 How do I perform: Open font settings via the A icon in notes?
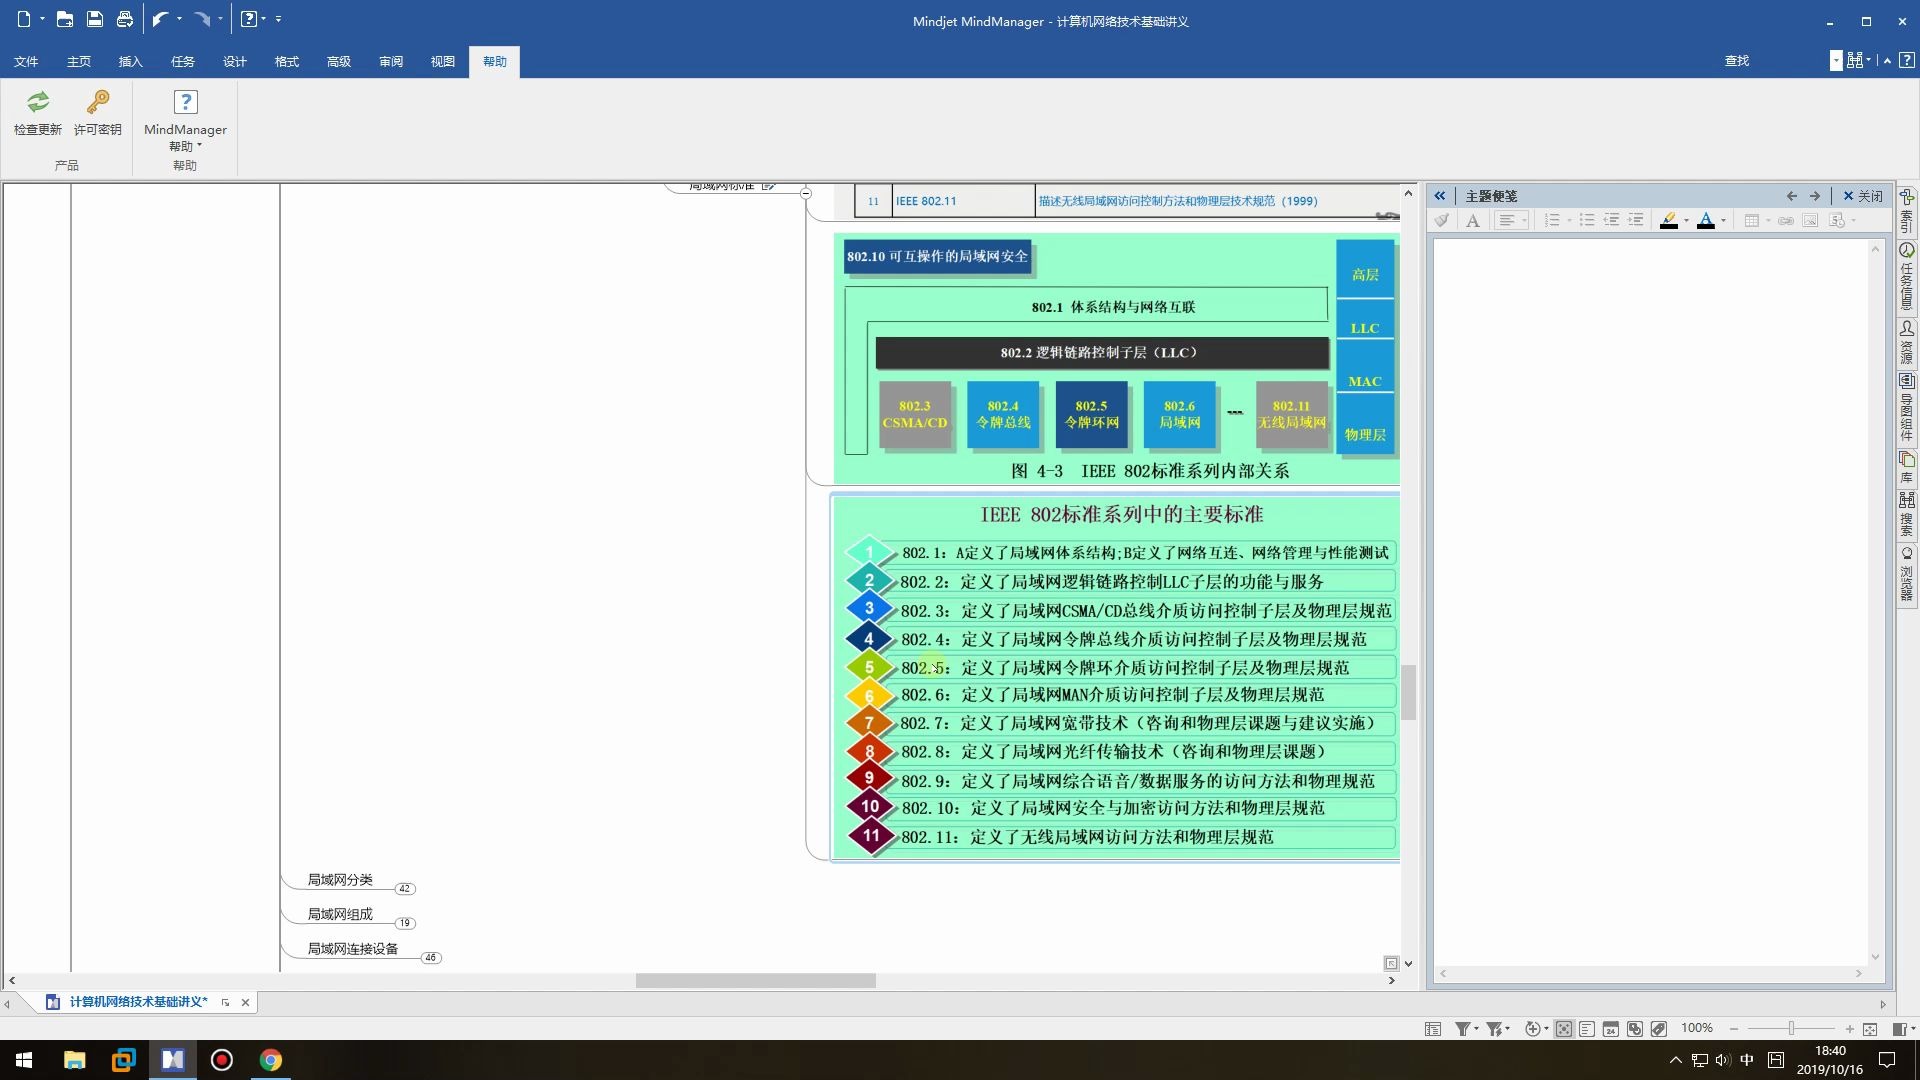pyautogui.click(x=1473, y=221)
